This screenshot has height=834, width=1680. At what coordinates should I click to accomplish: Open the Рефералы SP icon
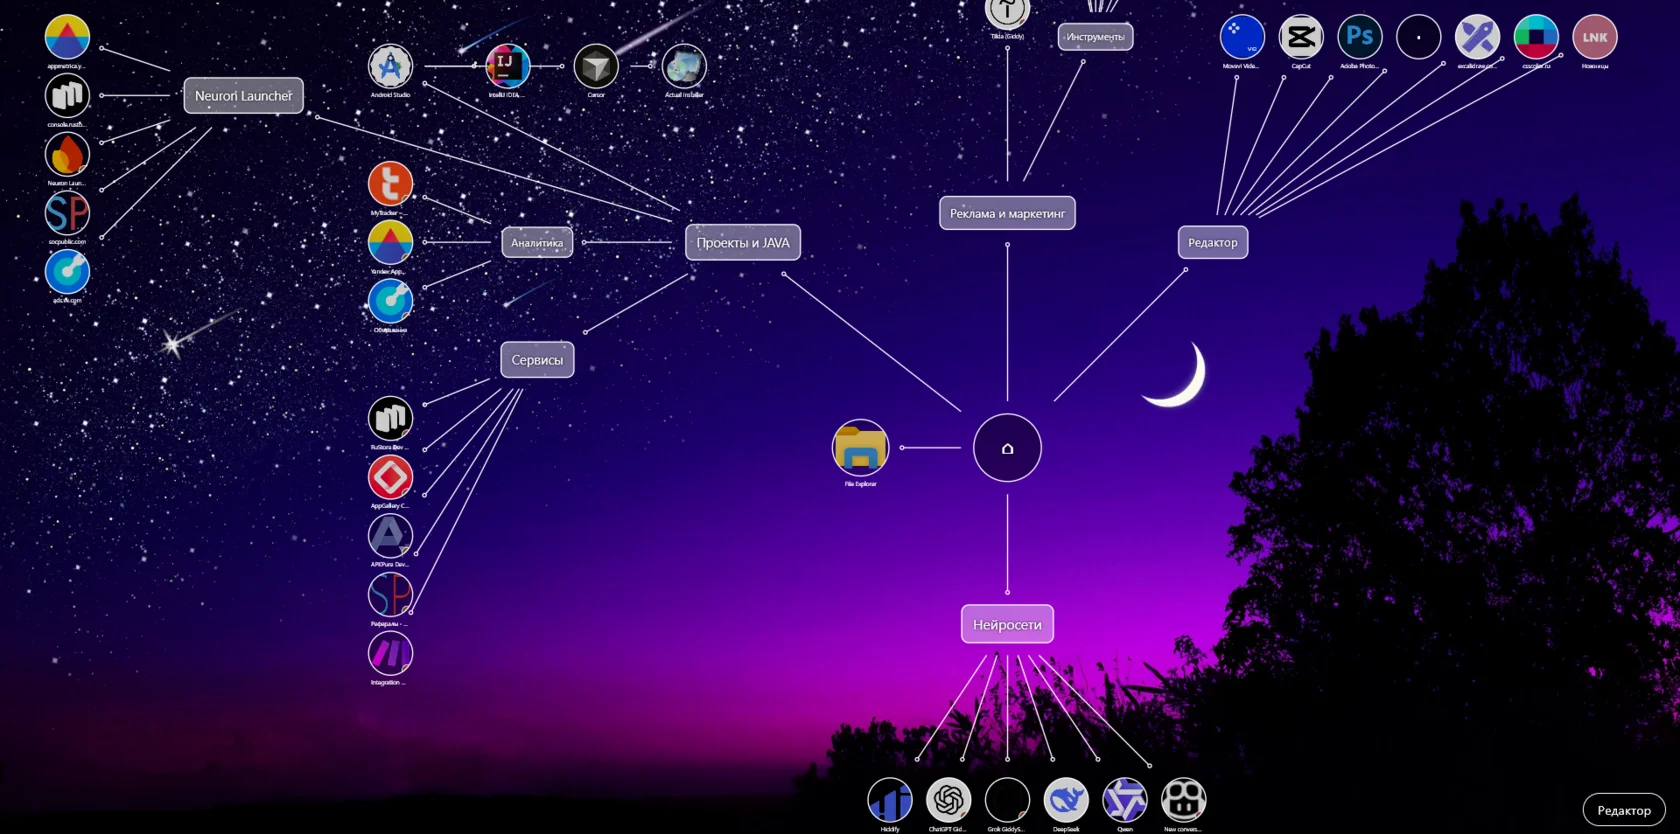coord(390,595)
